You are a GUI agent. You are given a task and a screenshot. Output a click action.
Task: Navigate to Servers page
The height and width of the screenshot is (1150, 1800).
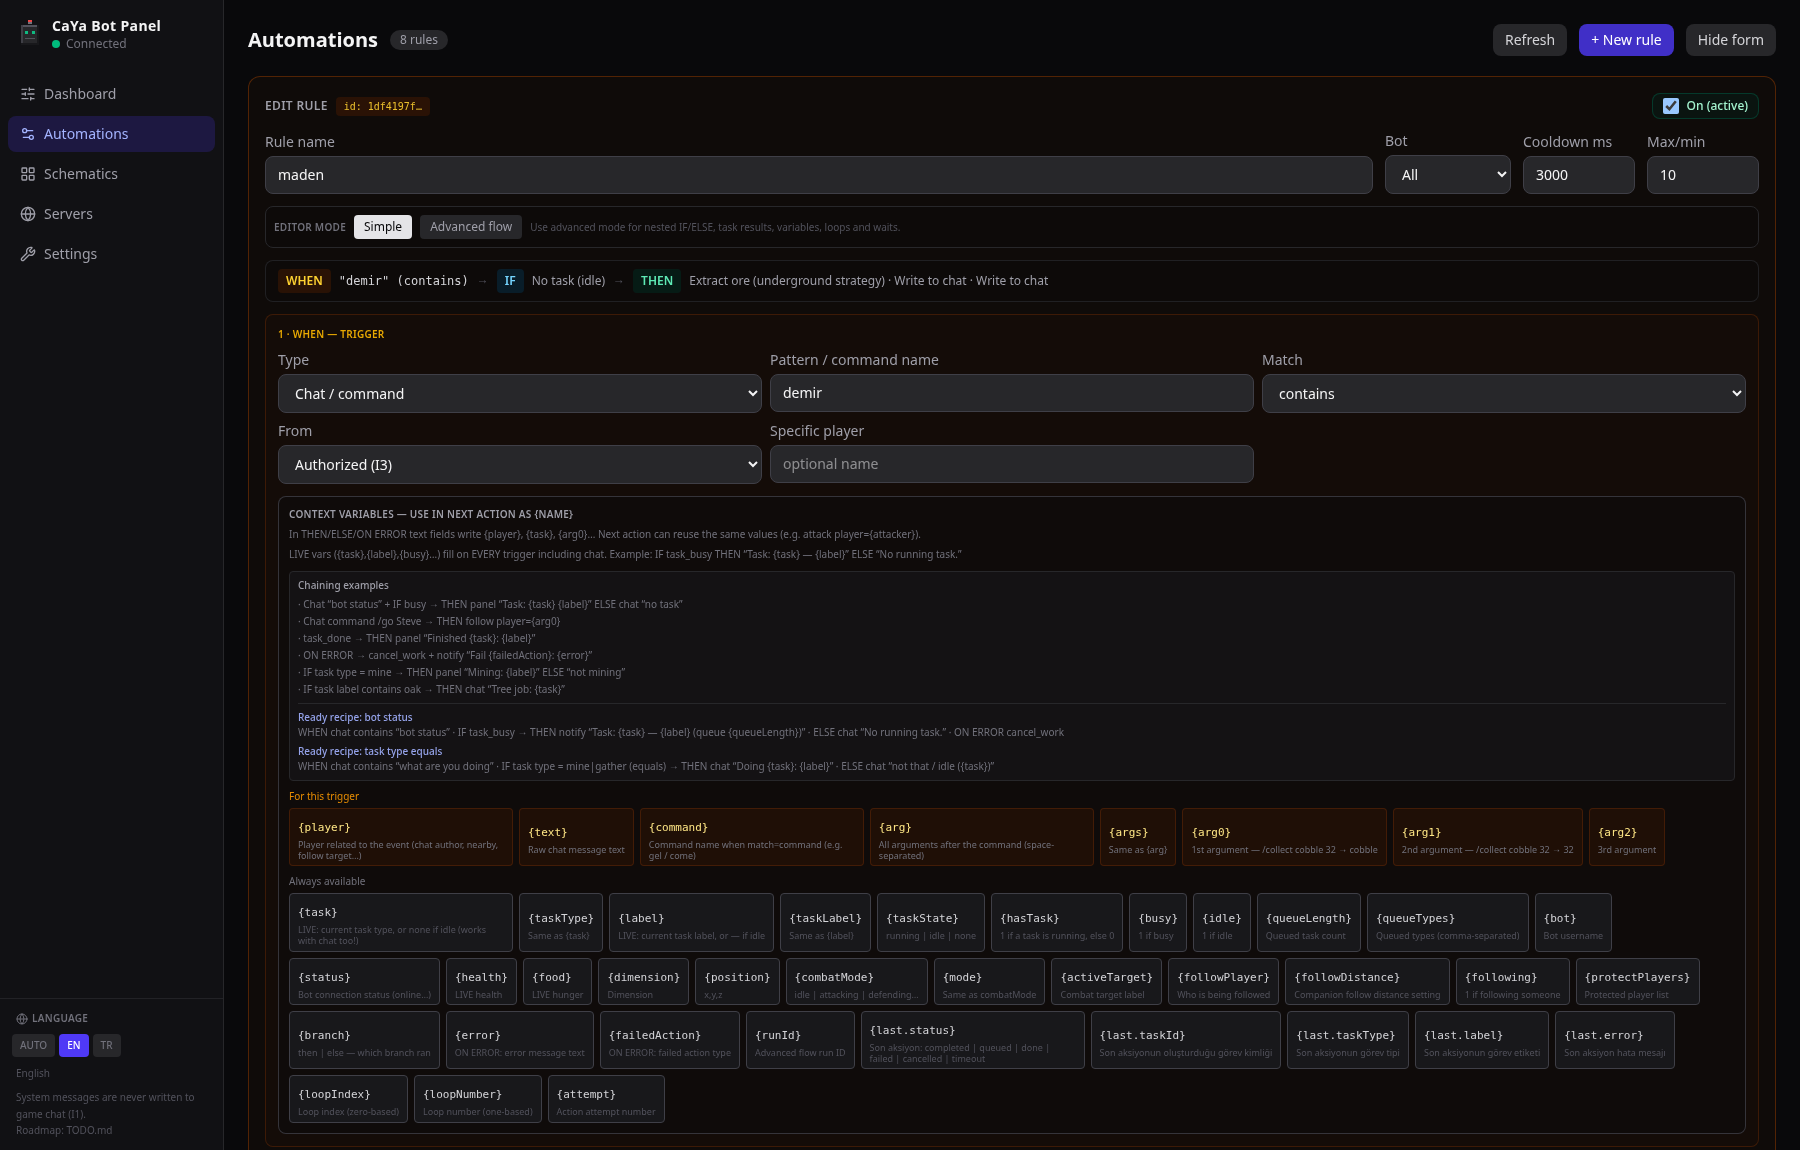111,214
